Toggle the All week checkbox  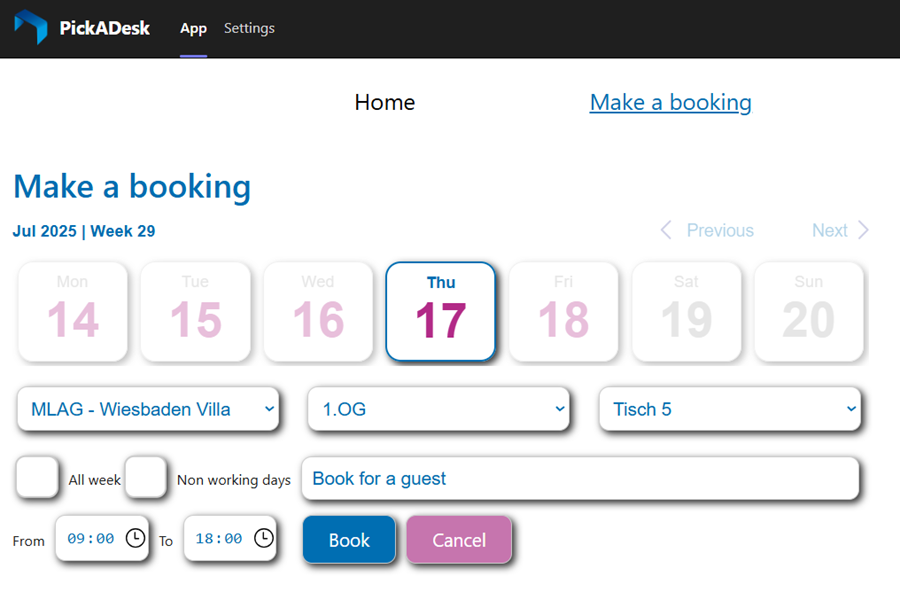(x=38, y=477)
